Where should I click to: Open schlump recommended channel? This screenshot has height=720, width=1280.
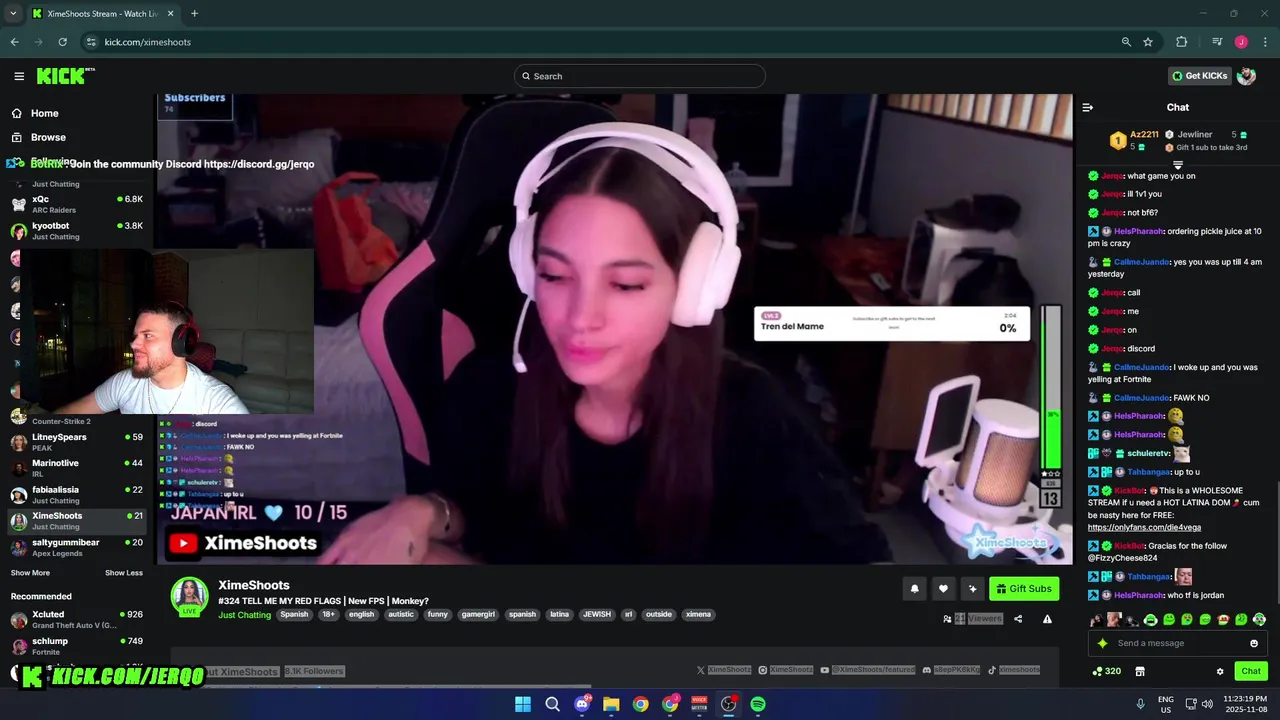click(x=78, y=646)
